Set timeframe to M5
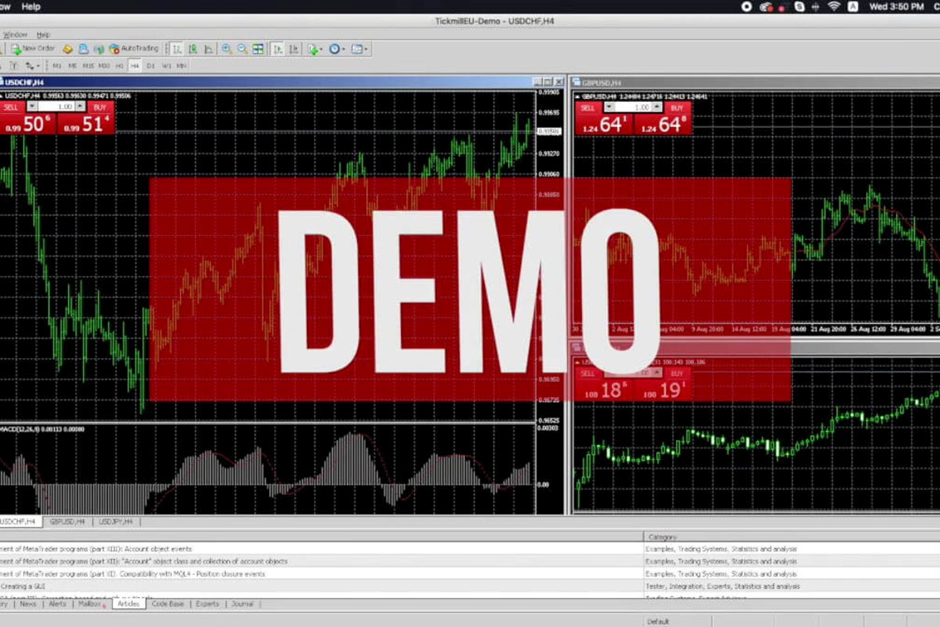The height and width of the screenshot is (627, 940). pos(72,66)
